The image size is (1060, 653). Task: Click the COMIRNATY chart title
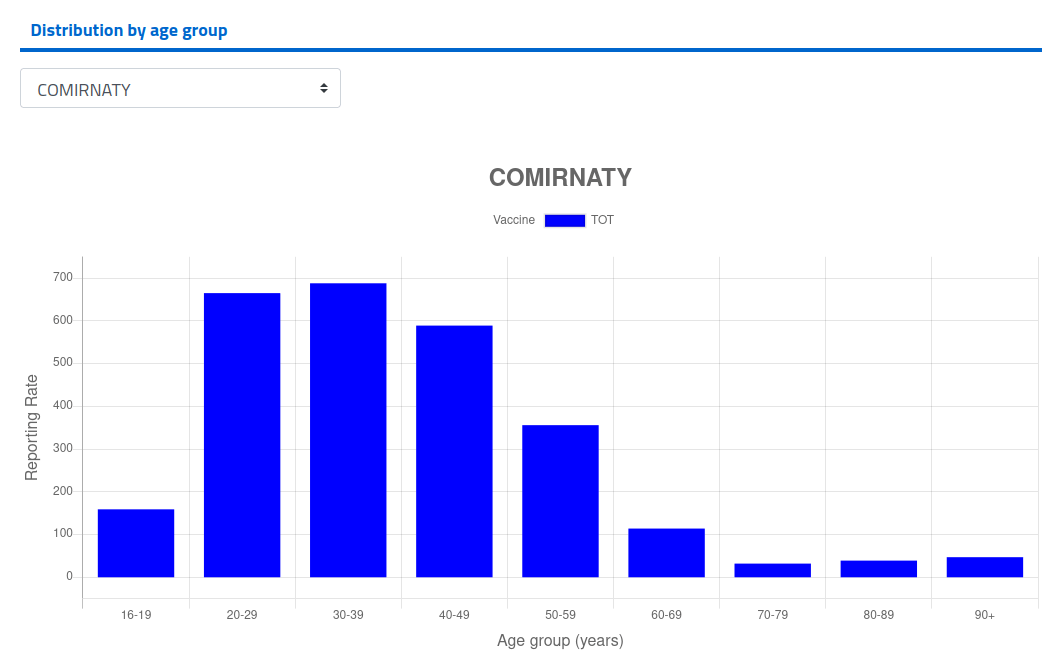[x=560, y=178]
